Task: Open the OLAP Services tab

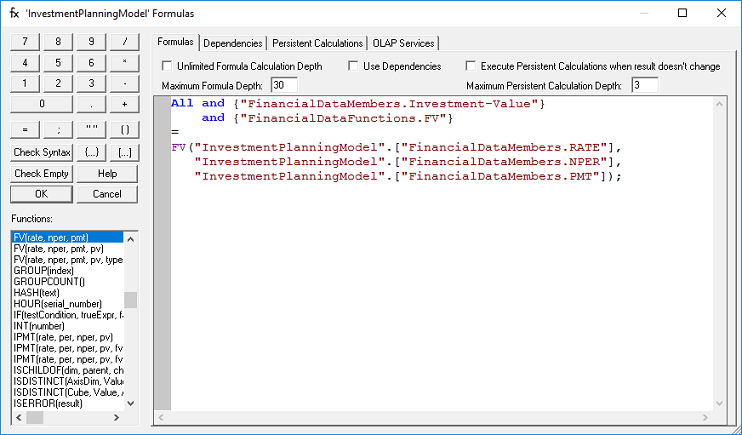Action: [x=403, y=43]
